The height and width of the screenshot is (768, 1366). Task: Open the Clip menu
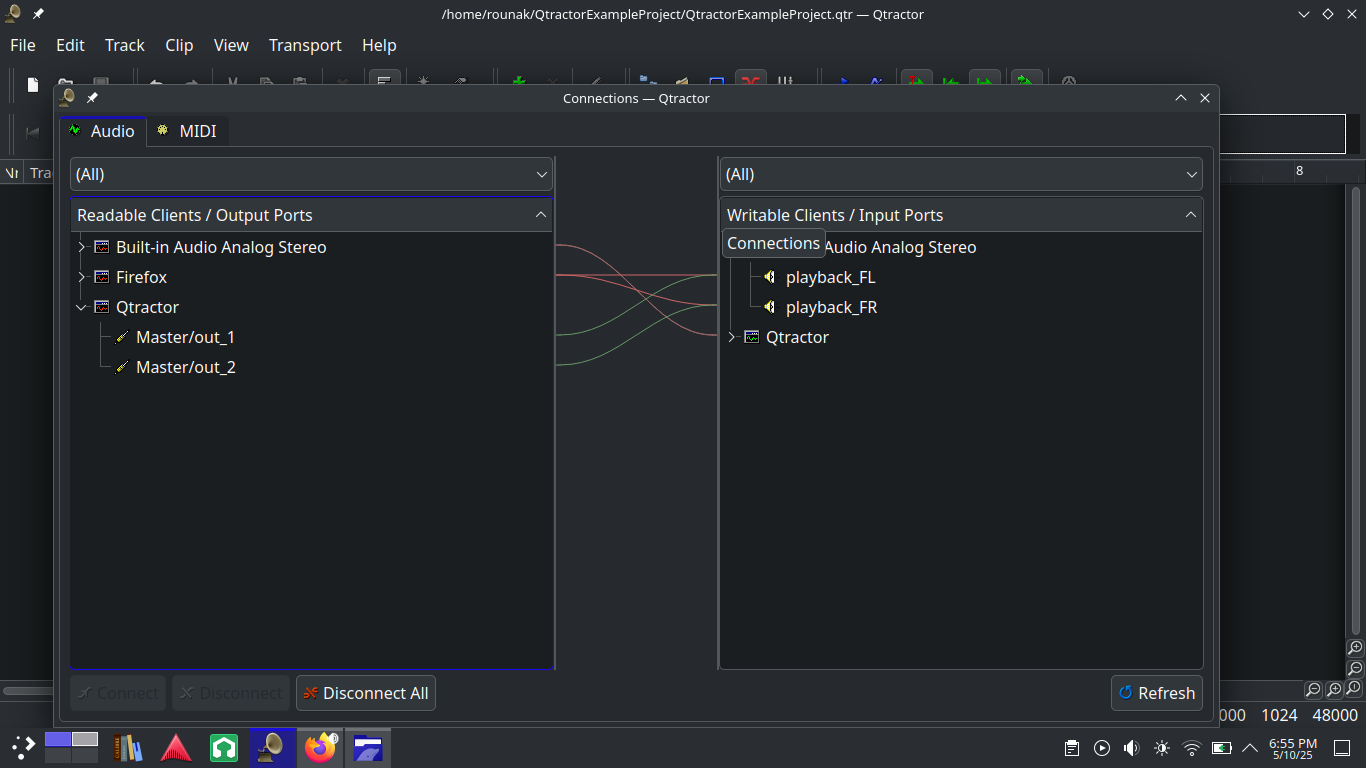click(179, 45)
